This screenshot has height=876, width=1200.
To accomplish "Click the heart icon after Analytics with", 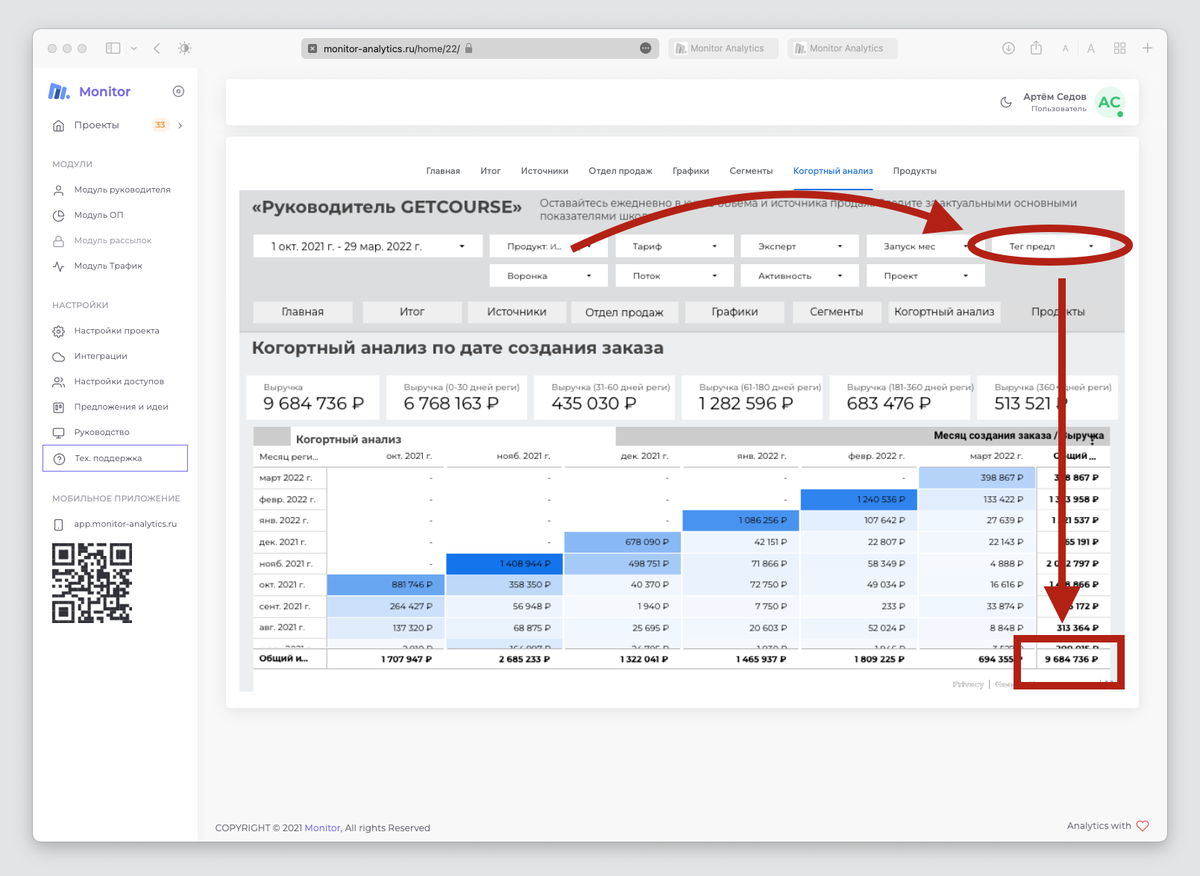I will [1143, 826].
